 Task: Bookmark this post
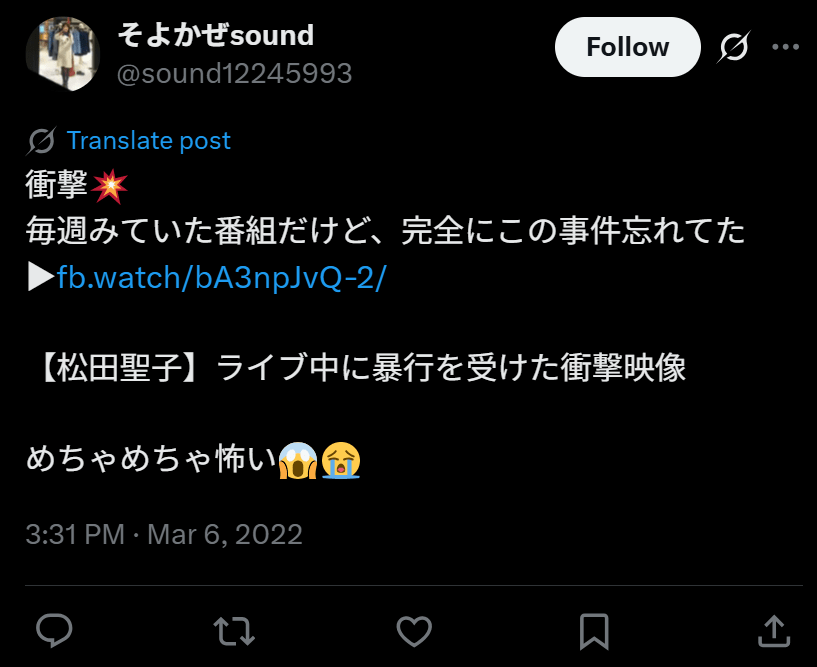pos(594,630)
